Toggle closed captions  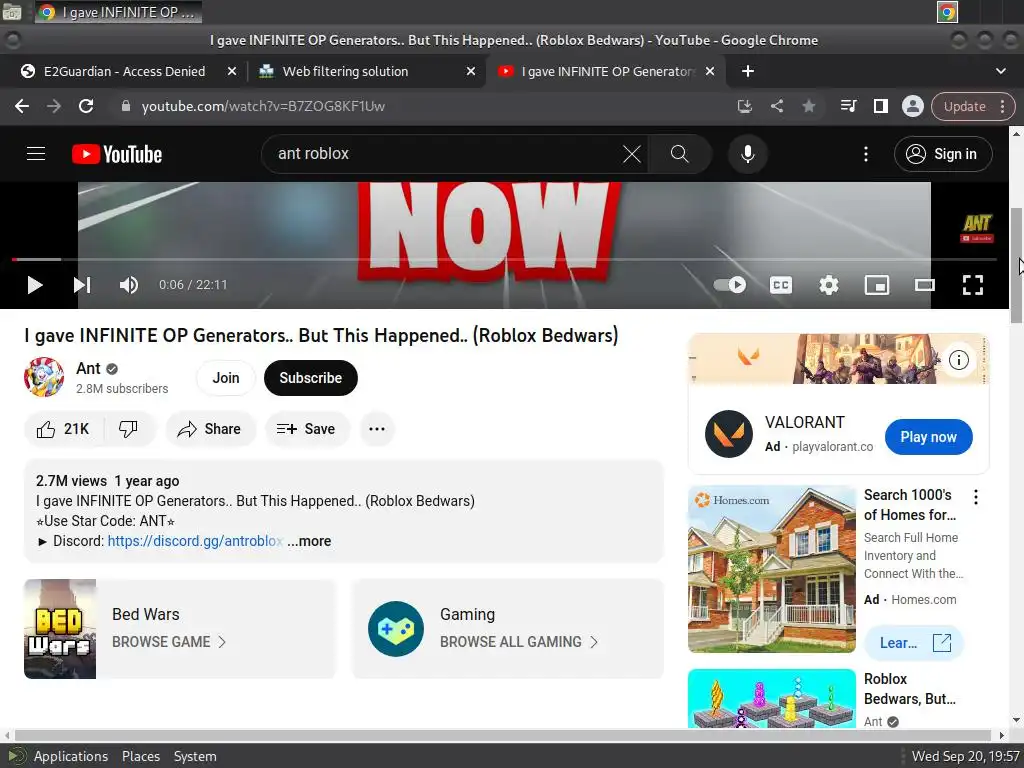tap(781, 285)
